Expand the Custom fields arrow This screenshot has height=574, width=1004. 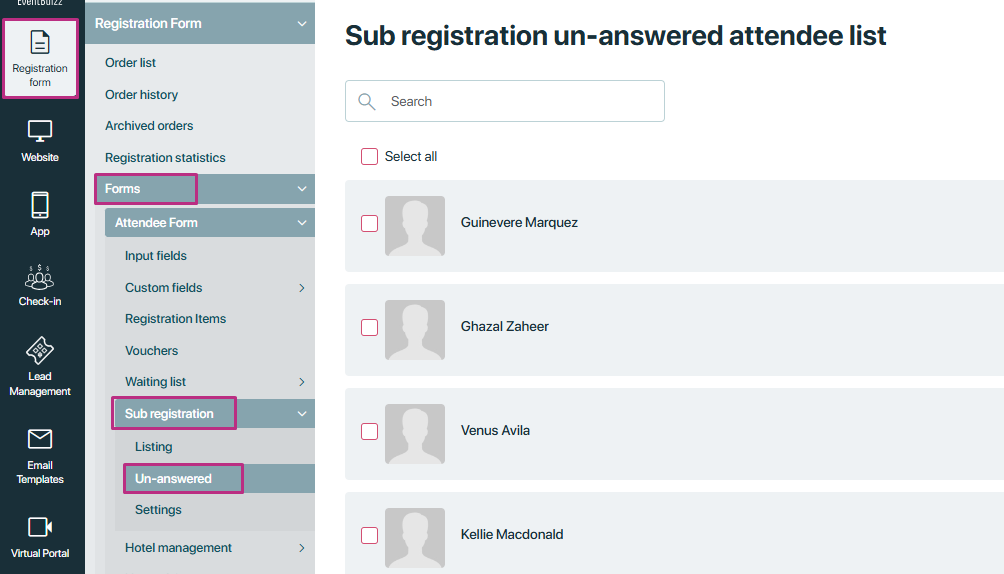tap(302, 288)
